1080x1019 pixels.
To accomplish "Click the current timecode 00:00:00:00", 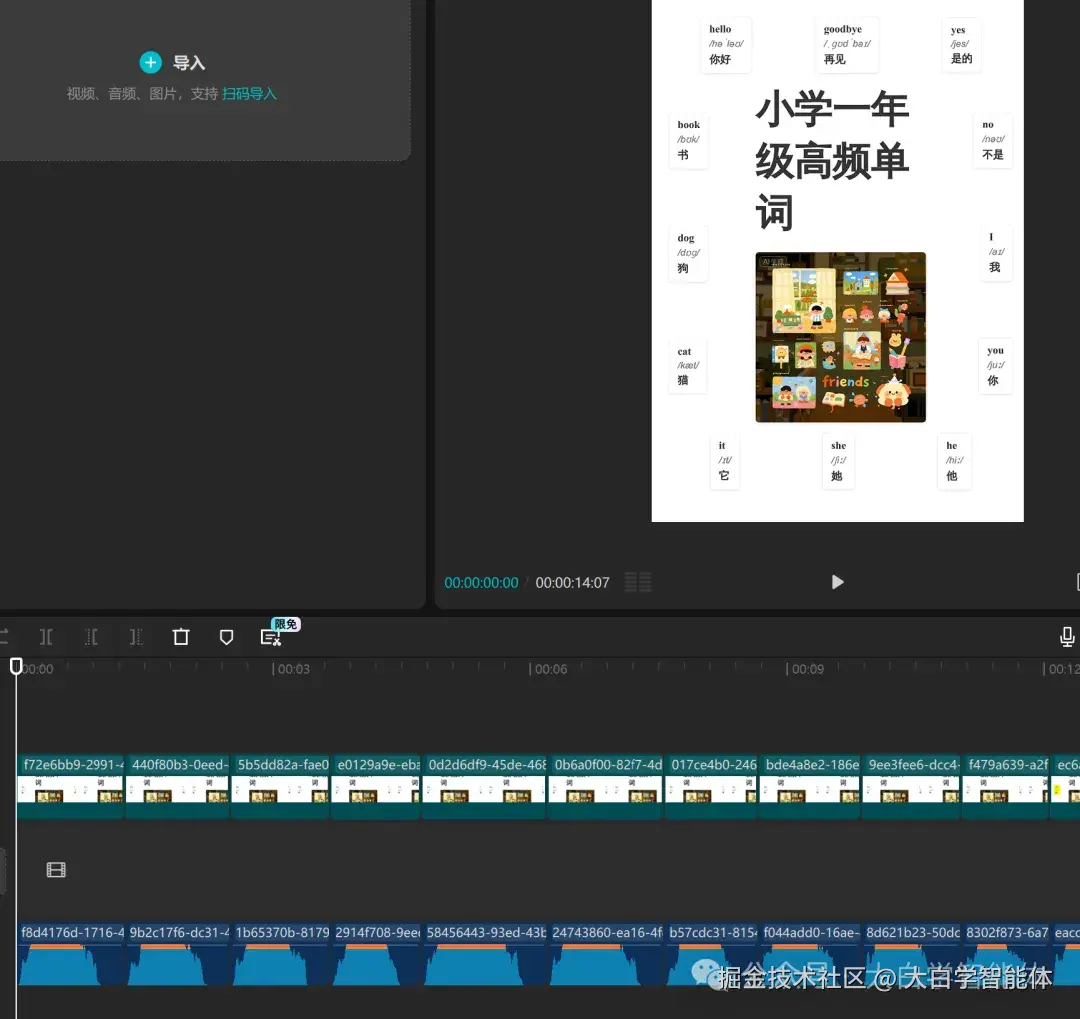I will [481, 583].
